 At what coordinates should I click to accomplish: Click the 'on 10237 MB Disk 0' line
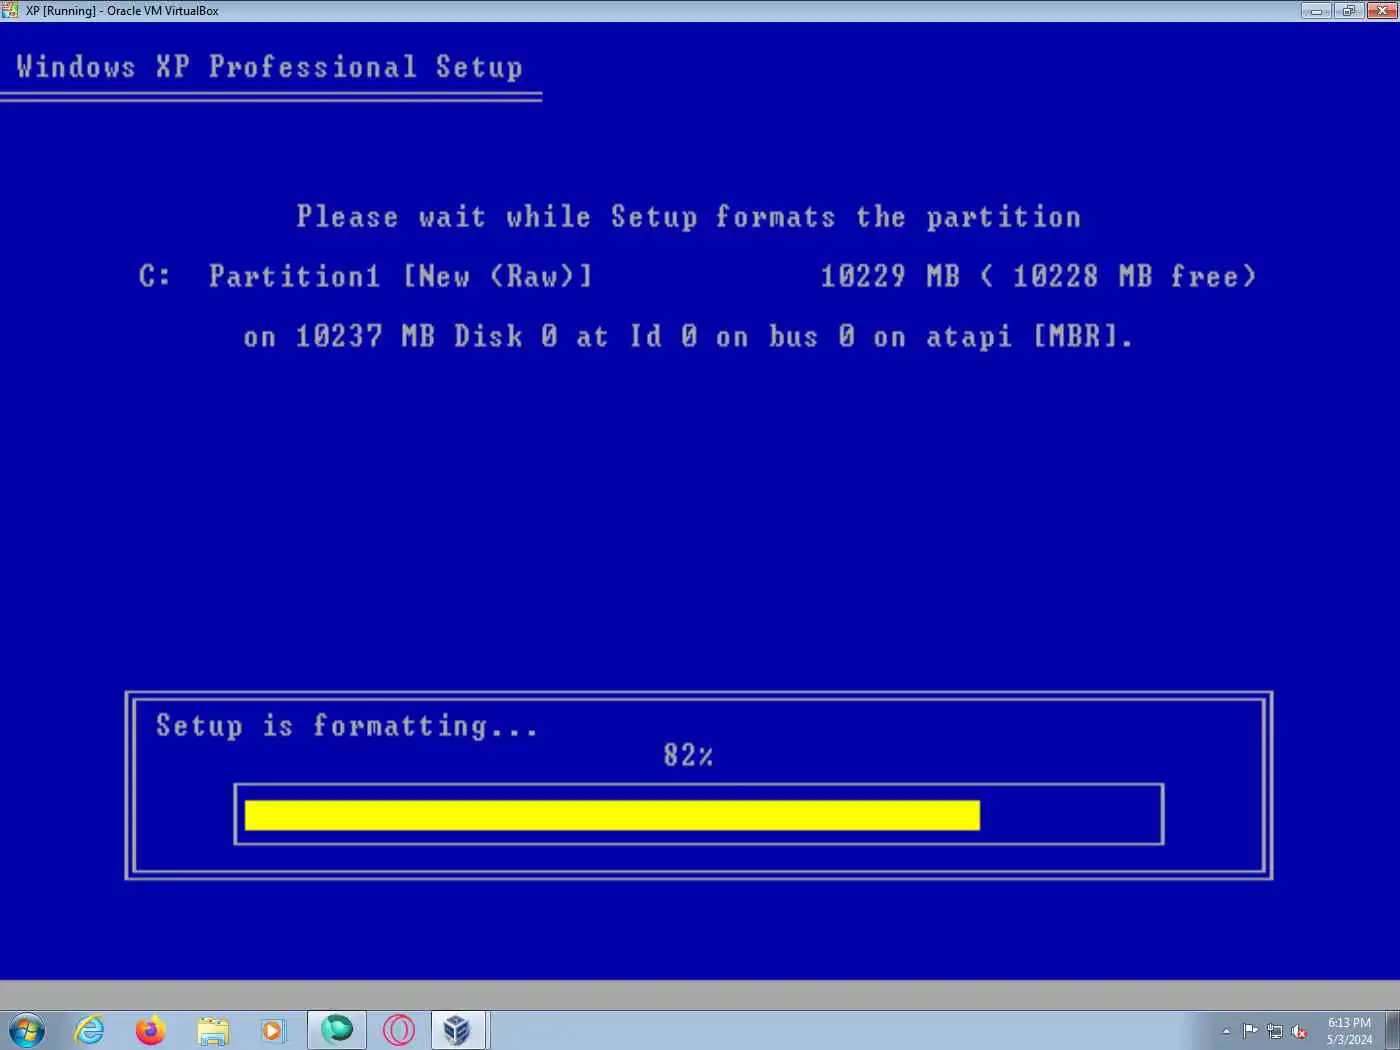point(688,336)
